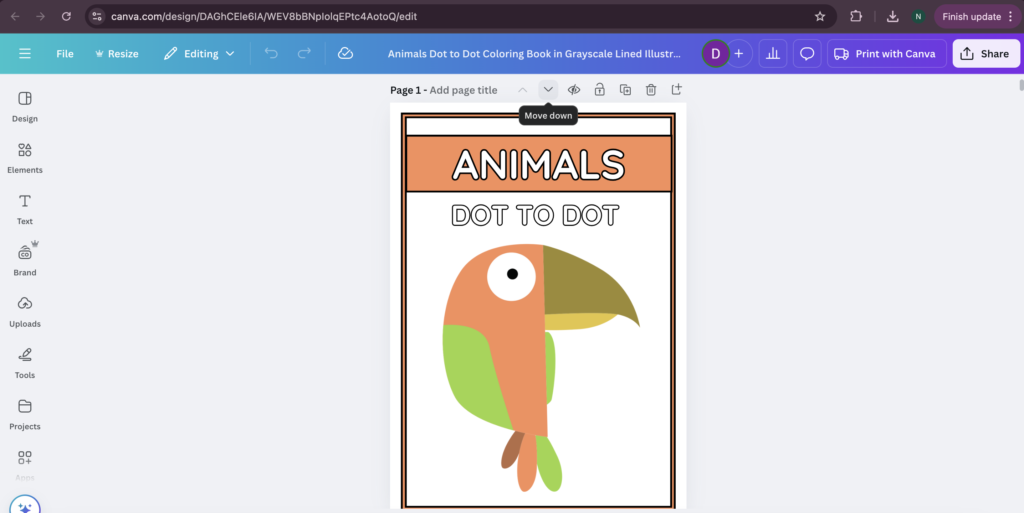Open the Projects folder panel
Viewport: 1024px width, 513px height.
[25, 413]
